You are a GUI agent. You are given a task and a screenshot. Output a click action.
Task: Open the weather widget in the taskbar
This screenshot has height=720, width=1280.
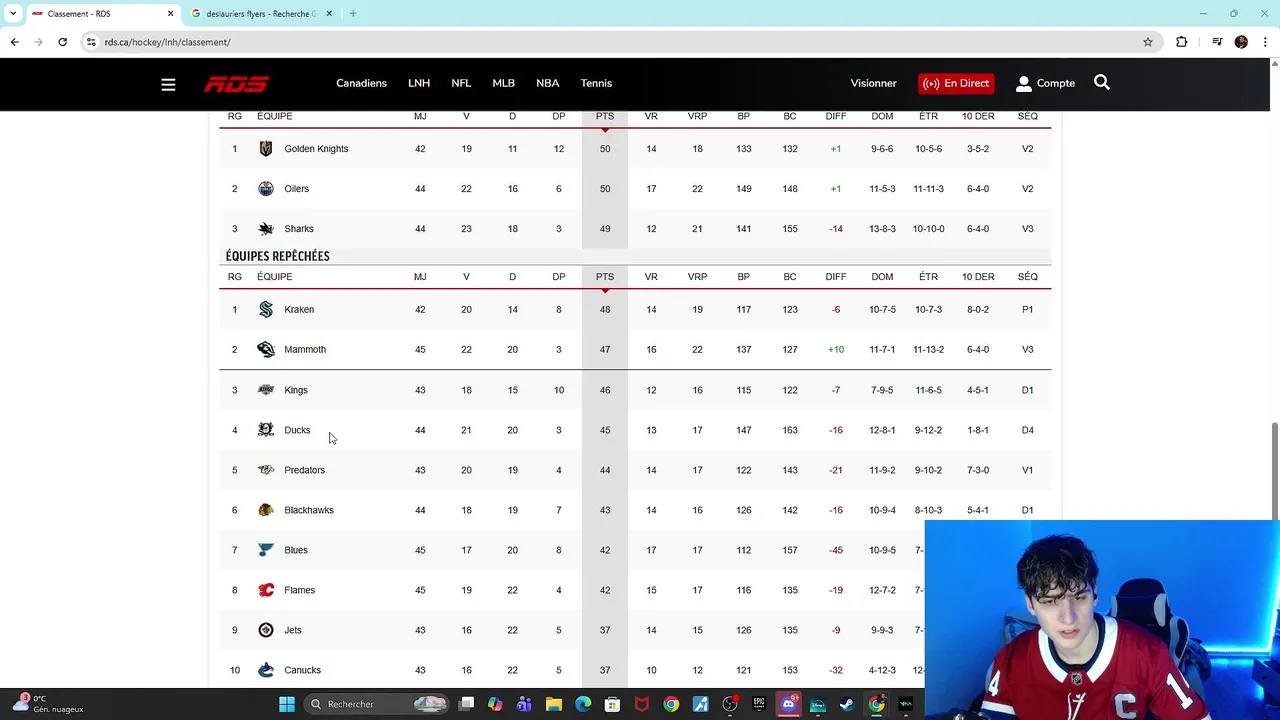coord(47,704)
